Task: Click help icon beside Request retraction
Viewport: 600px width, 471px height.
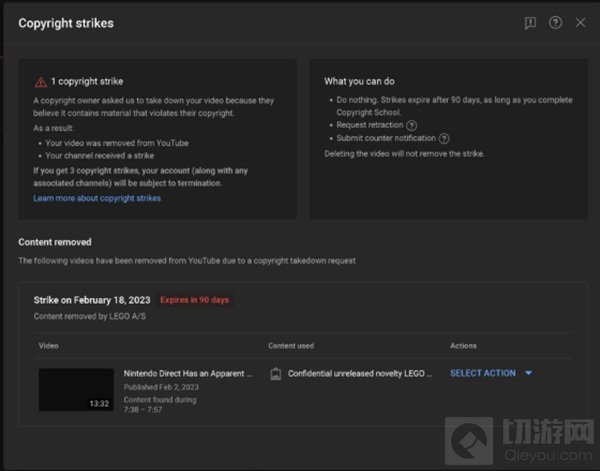Action: point(412,125)
